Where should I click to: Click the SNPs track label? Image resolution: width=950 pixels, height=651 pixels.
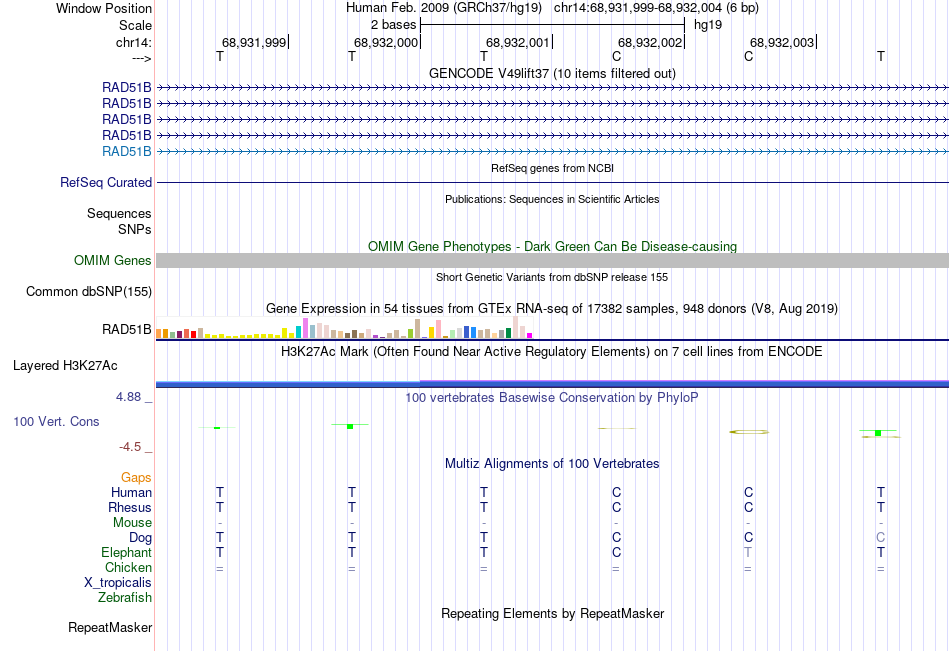pyautogui.click(x=135, y=229)
